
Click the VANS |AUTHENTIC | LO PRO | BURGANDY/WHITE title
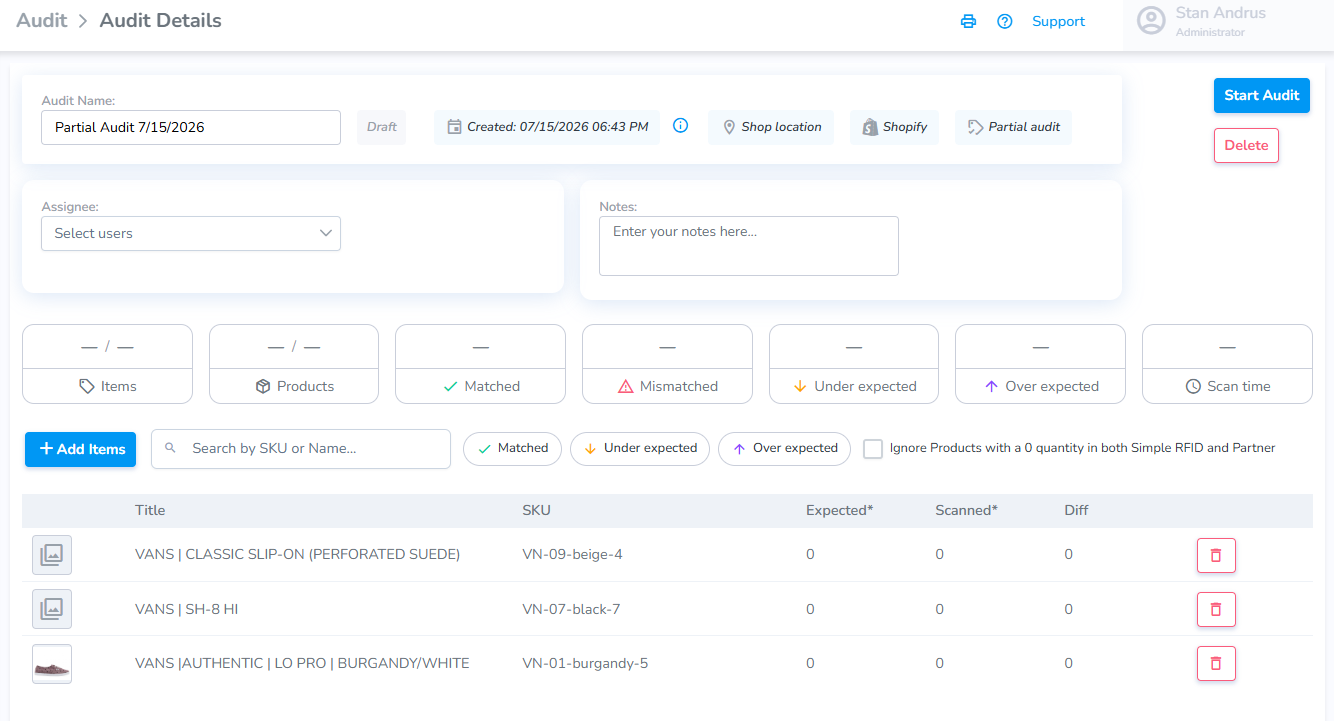(x=302, y=663)
